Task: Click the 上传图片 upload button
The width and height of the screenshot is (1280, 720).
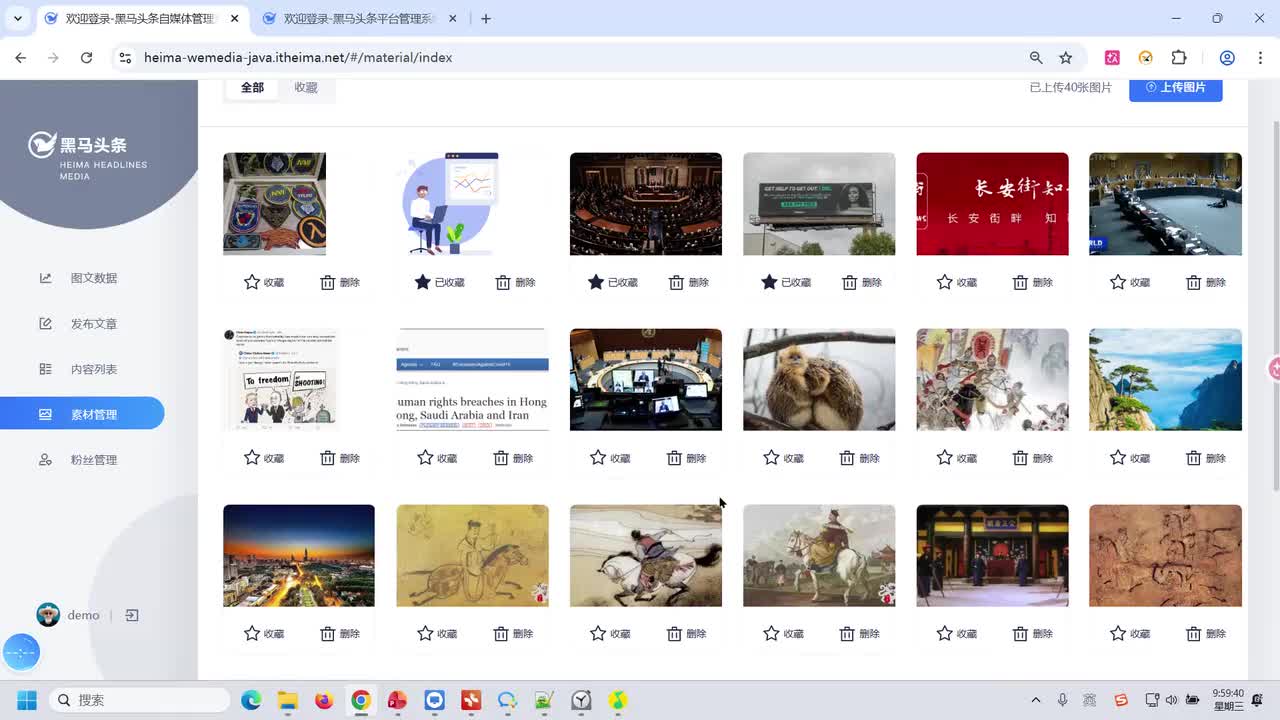Action: tap(1176, 87)
